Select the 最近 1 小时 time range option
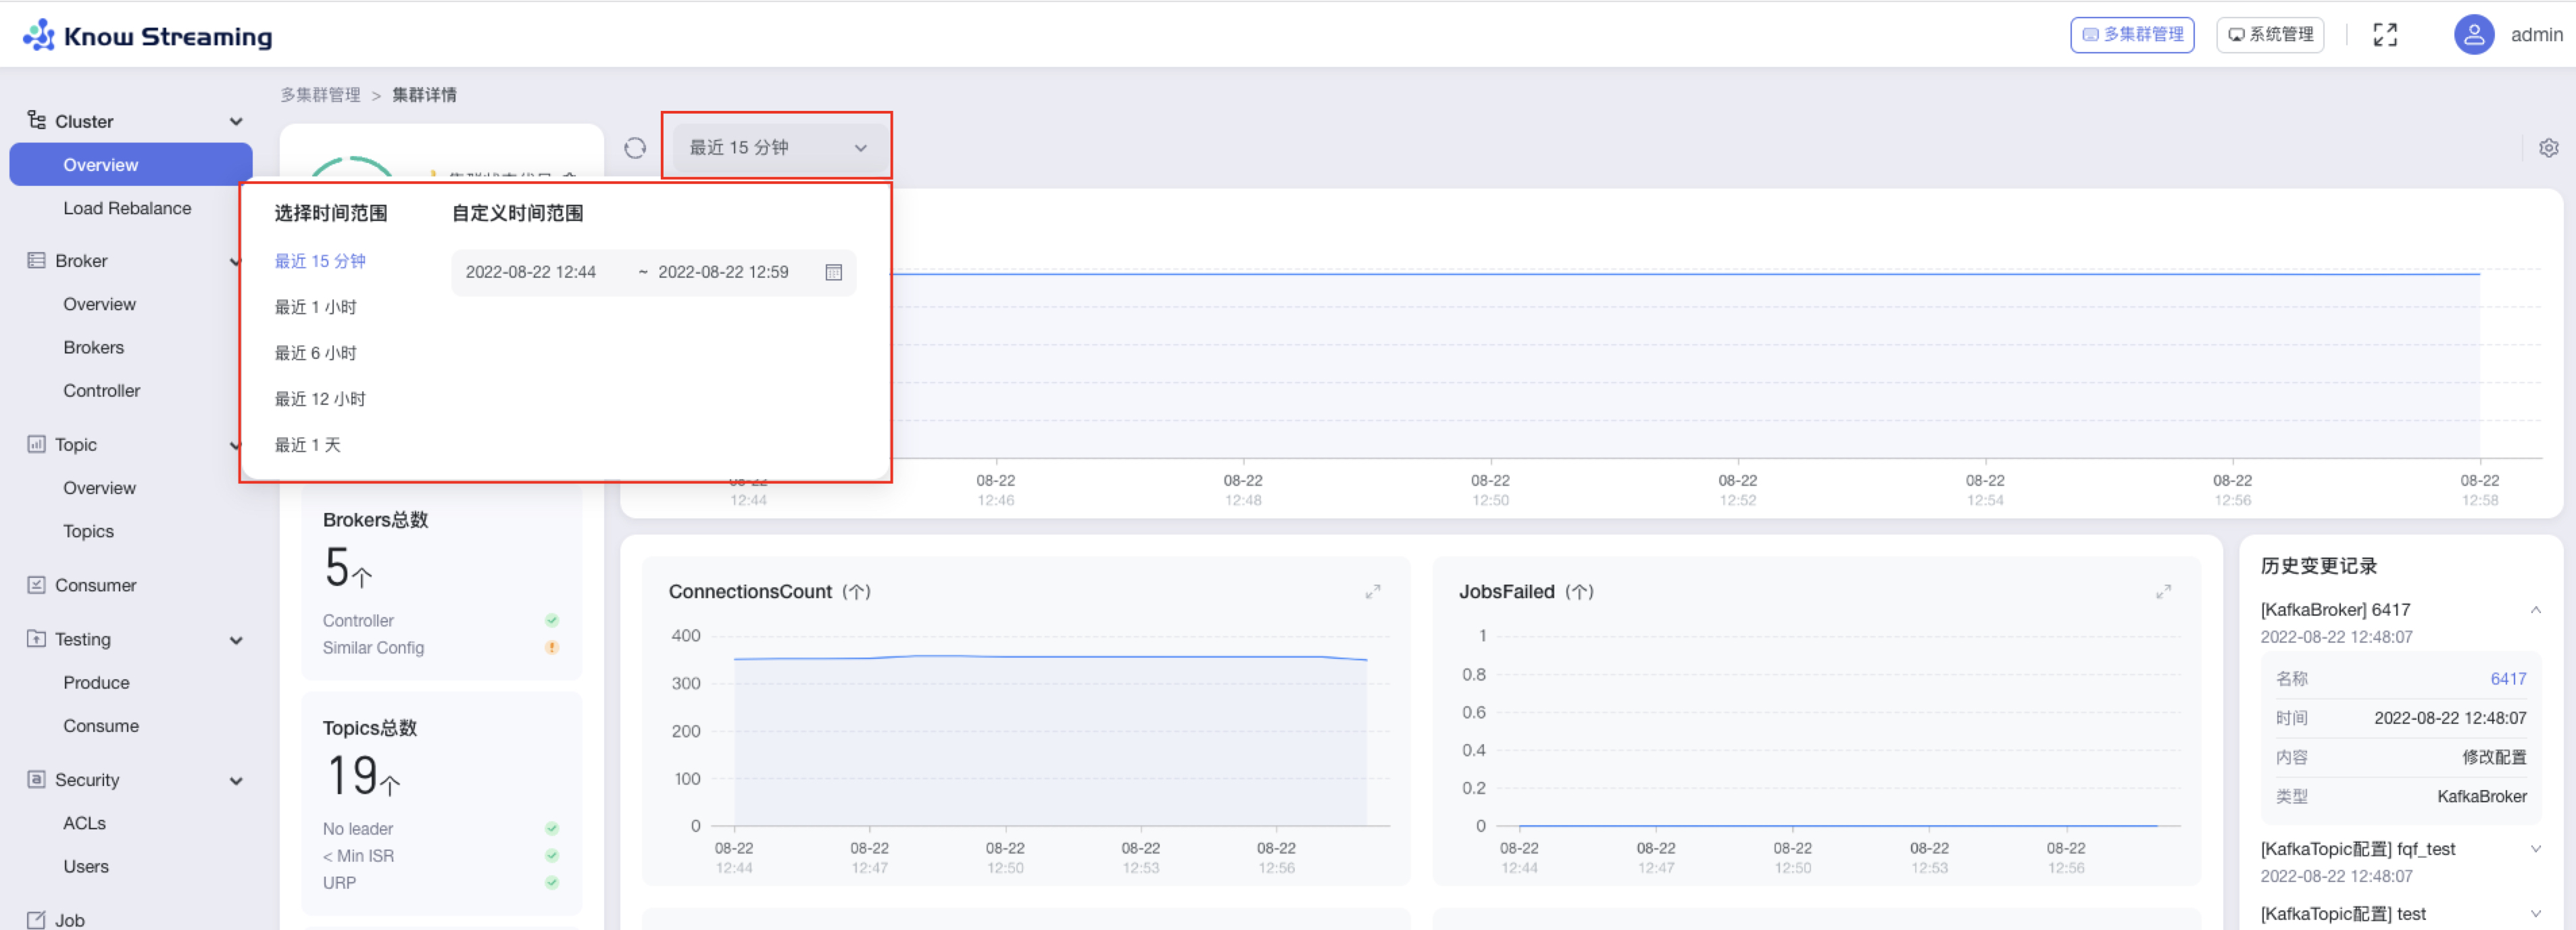 pyautogui.click(x=315, y=307)
